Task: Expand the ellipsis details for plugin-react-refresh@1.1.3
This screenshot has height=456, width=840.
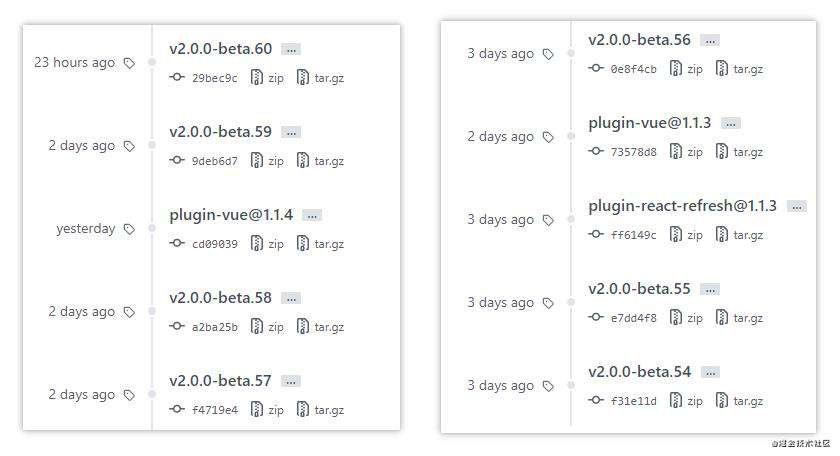Action: [797, 206]
